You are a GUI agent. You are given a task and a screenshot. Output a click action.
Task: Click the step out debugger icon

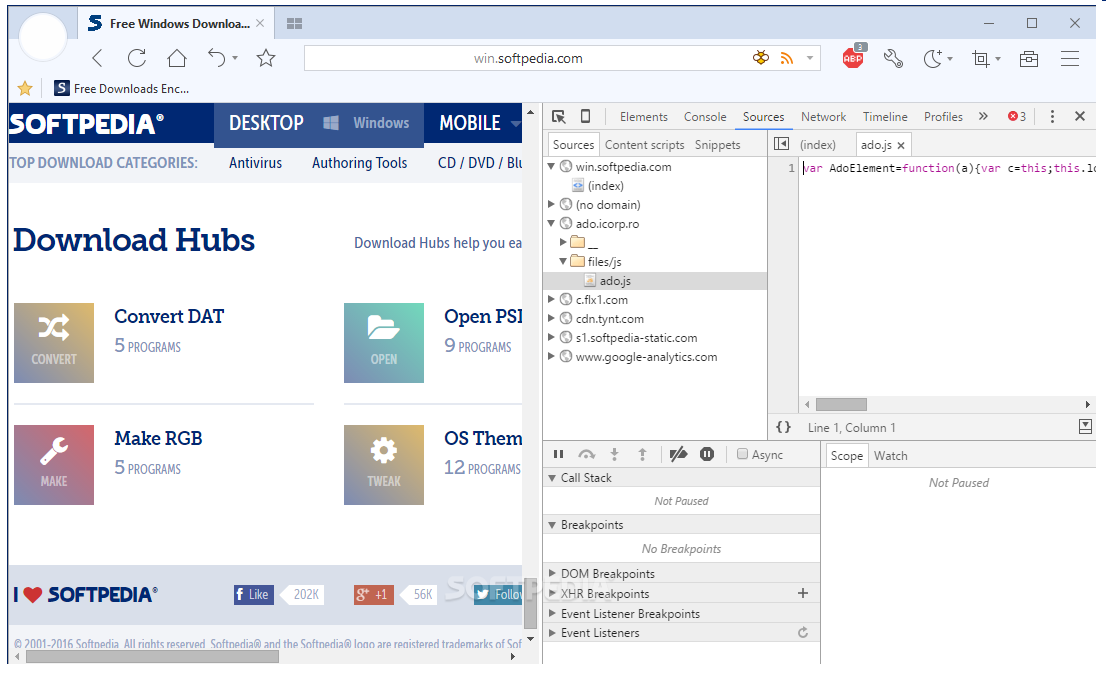642,454
